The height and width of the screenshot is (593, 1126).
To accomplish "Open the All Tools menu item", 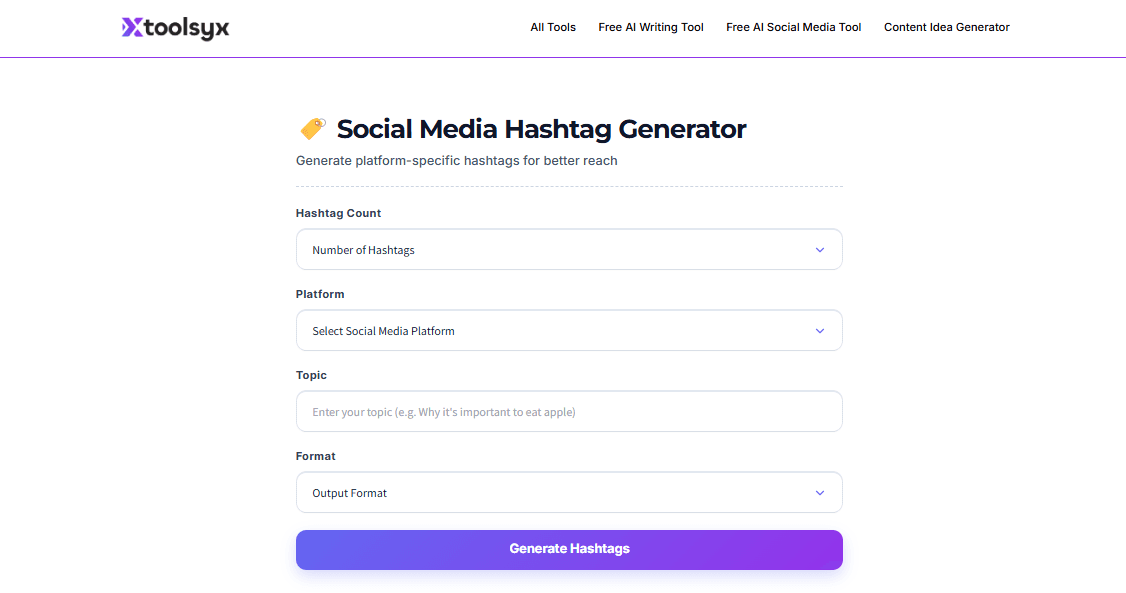I will tap(553, 27).
